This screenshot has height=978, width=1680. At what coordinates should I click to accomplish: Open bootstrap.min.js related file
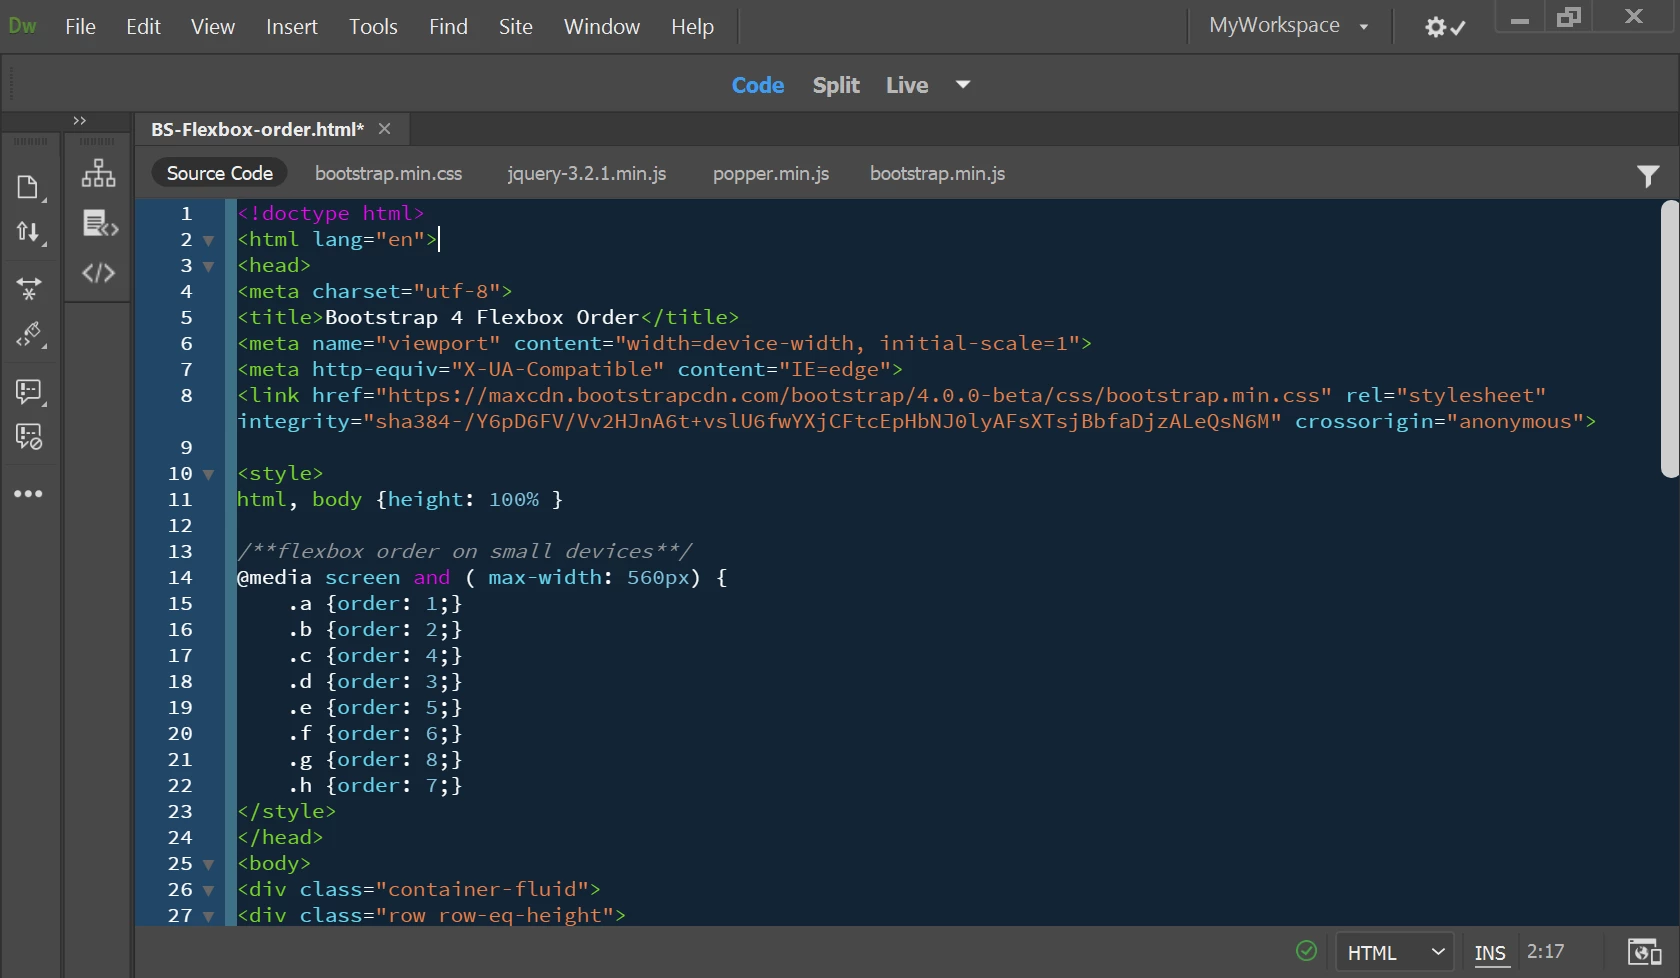click(x=938, y=173)
